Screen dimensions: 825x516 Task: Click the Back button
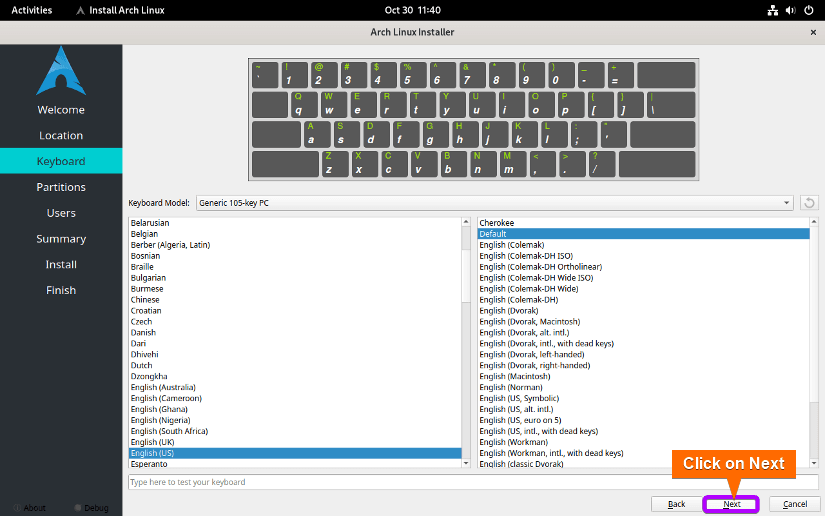(x=677, y=504)
